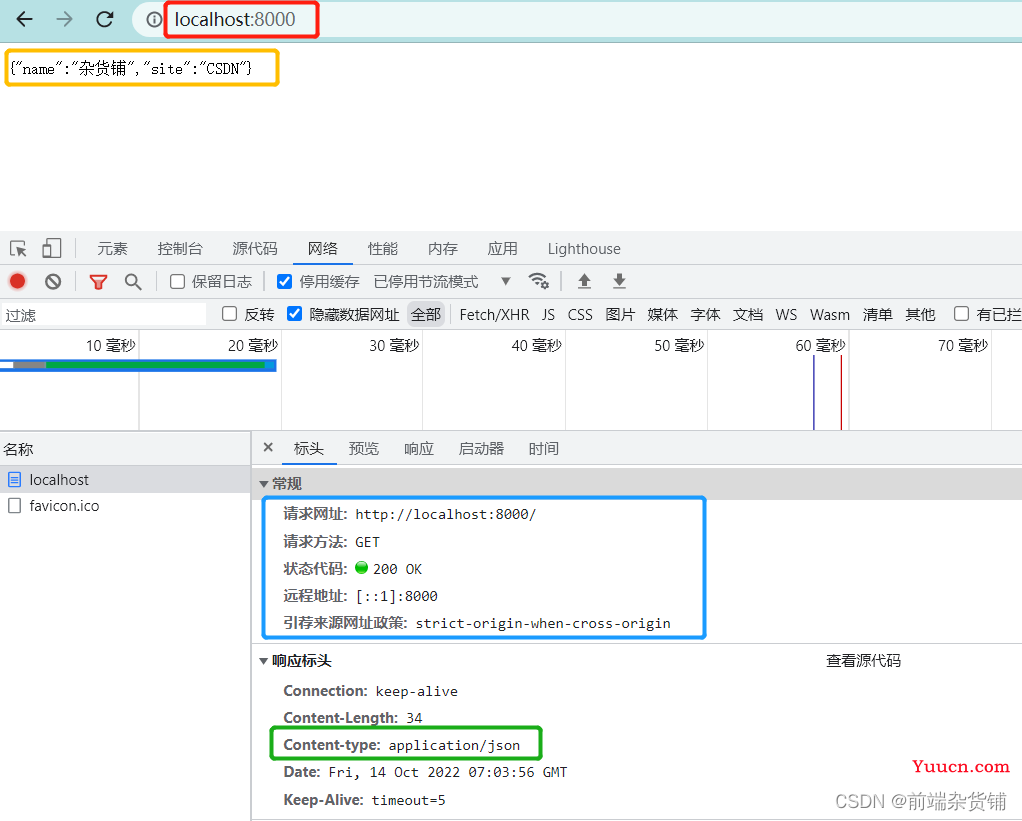
Task: Open the 内存 tab
Action: [x=443, y=248]
